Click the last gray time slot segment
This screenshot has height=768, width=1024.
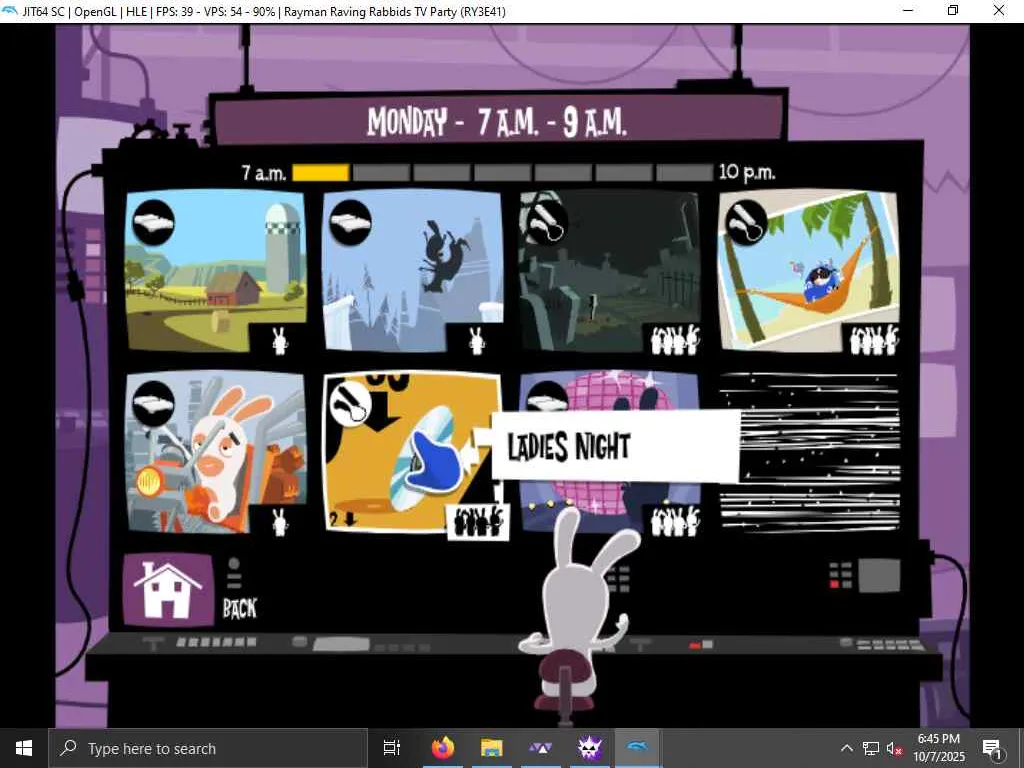684,172
